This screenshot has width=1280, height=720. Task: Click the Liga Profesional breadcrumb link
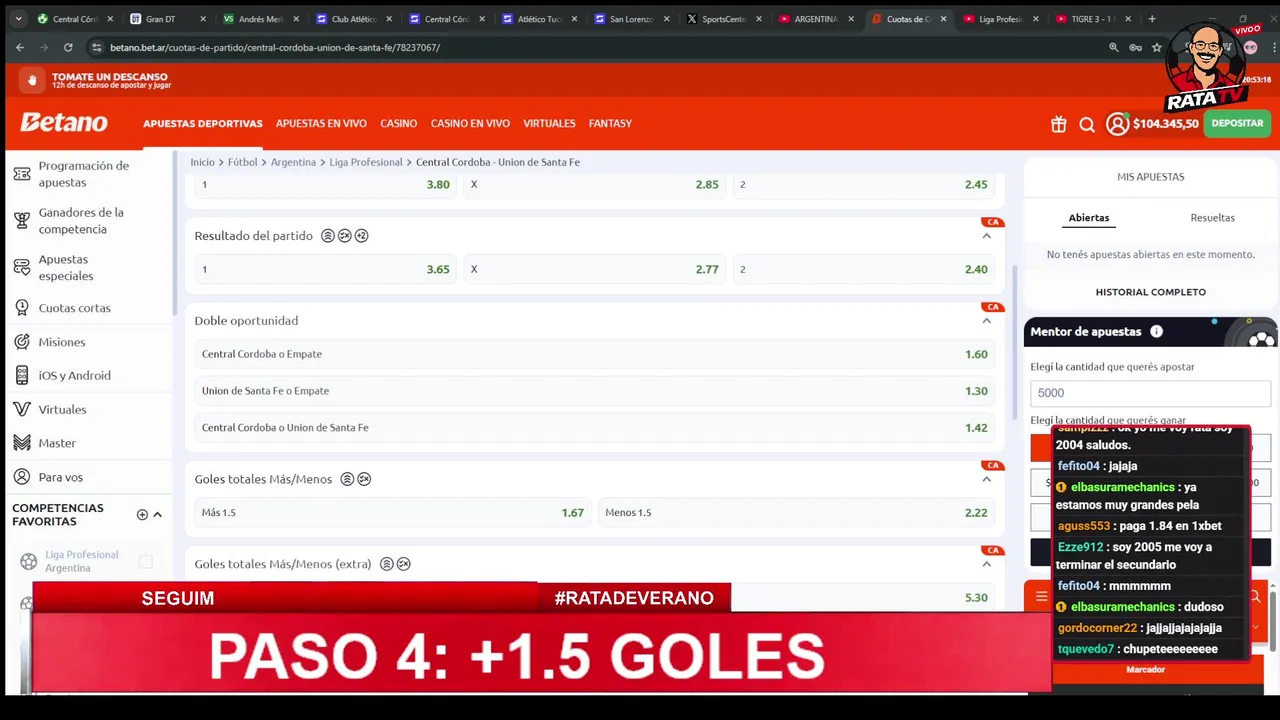366,162
